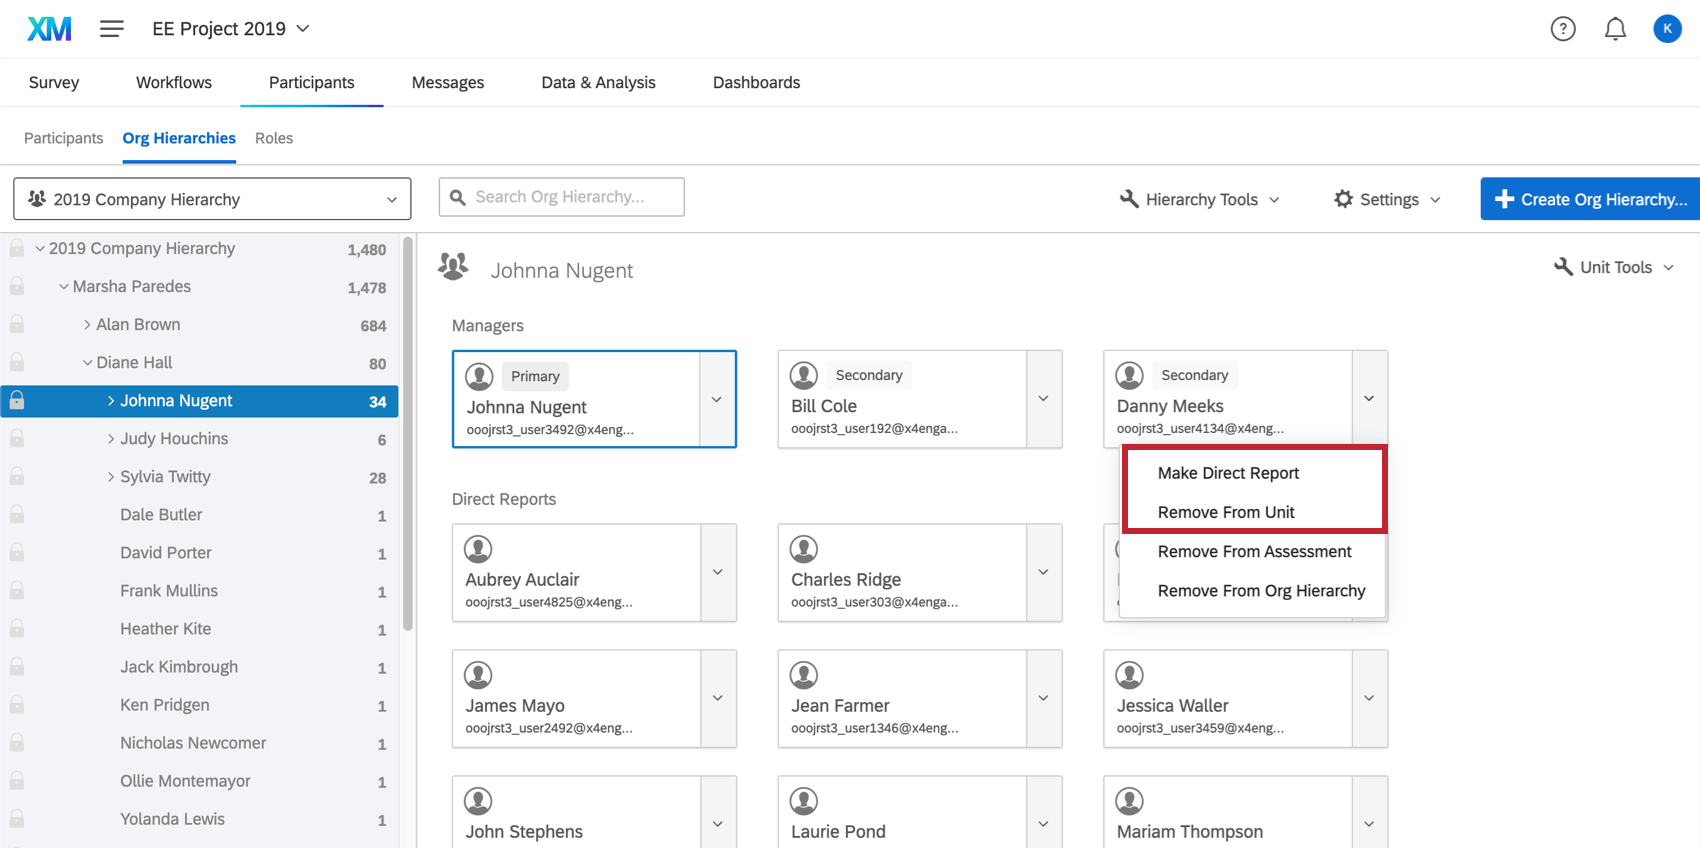Expand the Alan Brown tree node
This screenshot has height=848, width=1700.
coord(88,325)
